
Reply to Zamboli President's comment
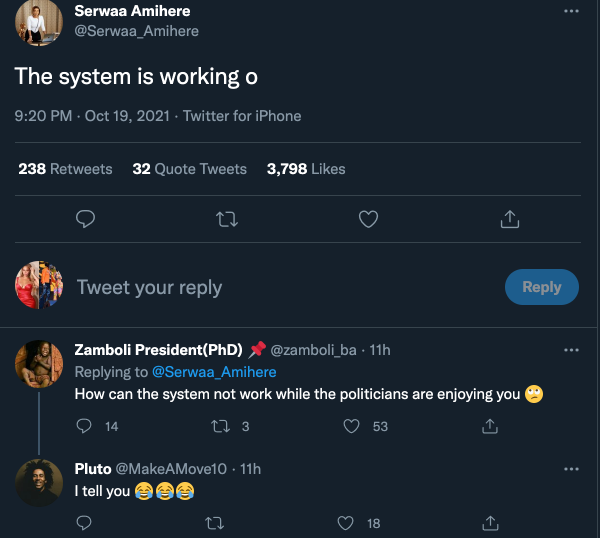(x=85, y=426)
